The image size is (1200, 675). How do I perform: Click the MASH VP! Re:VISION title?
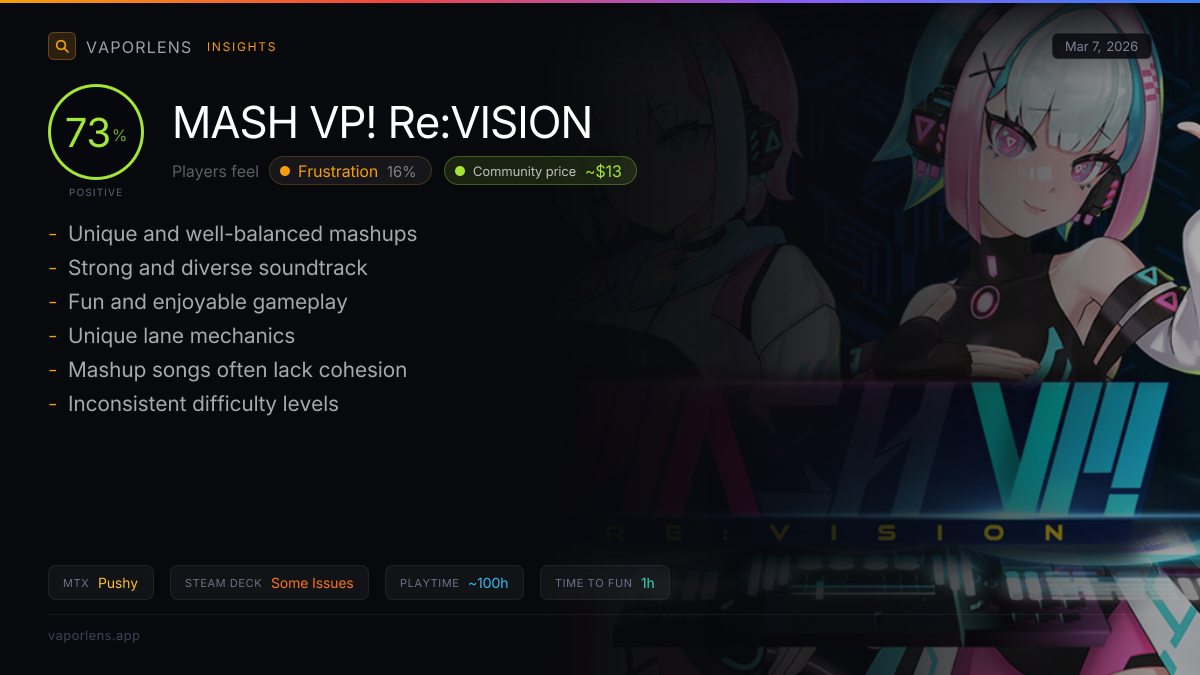click(383, 122)
